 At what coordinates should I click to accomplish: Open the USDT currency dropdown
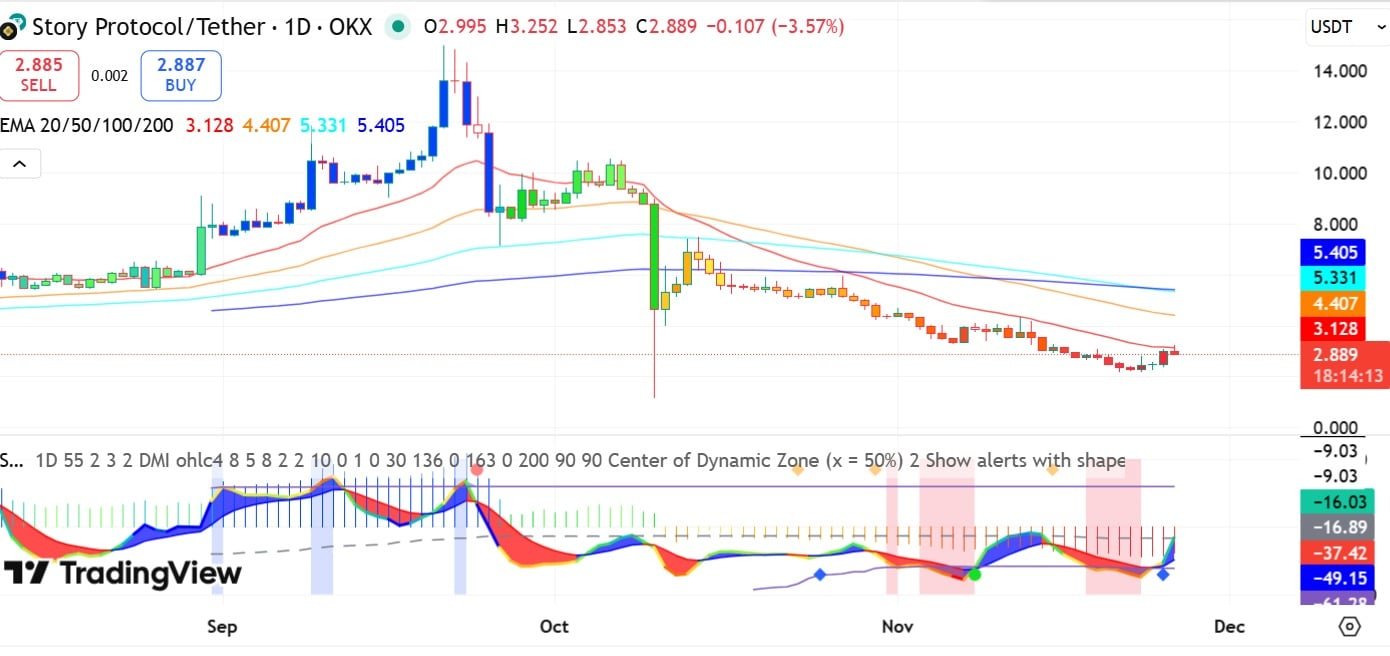[1345, 27]
